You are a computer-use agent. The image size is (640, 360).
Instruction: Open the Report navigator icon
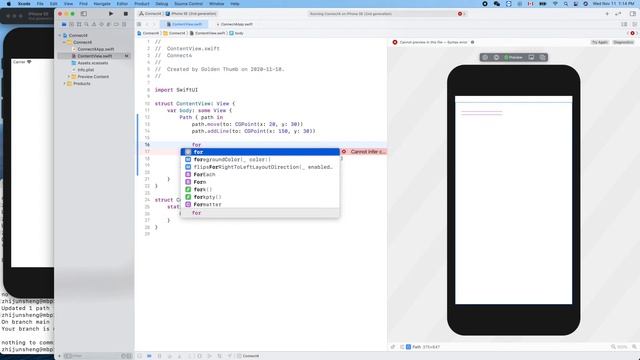click(x=124, y=24)
